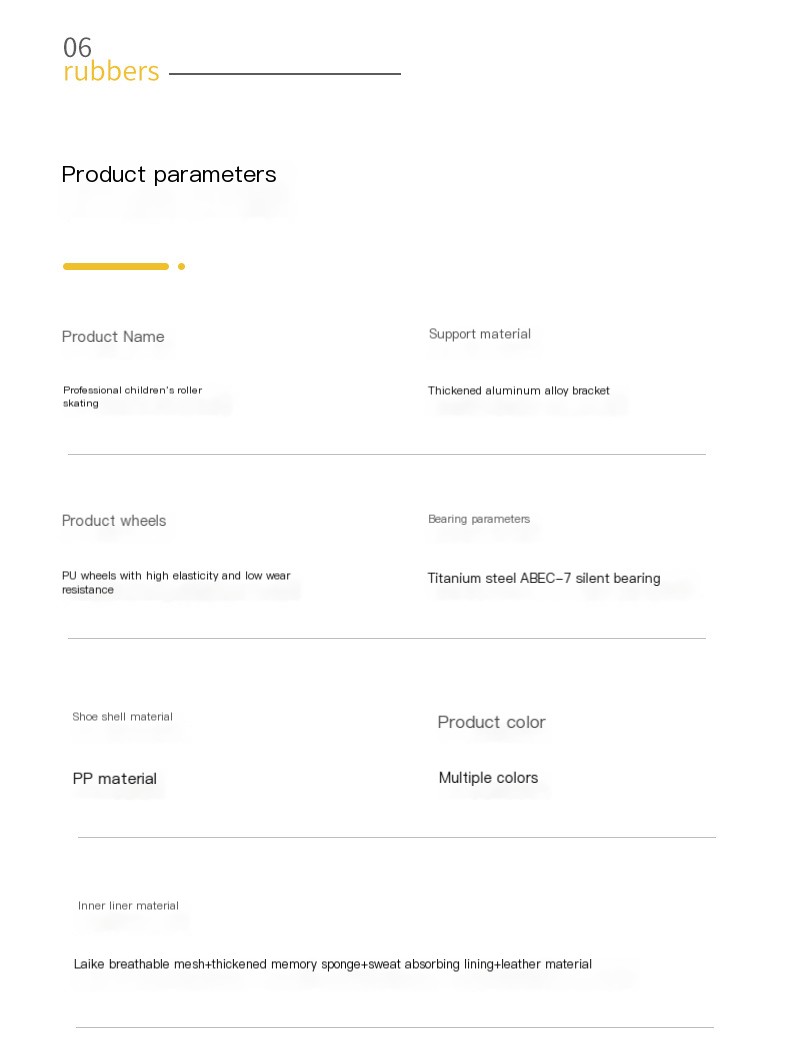Click the 'Support material' label

pos(479,334)
